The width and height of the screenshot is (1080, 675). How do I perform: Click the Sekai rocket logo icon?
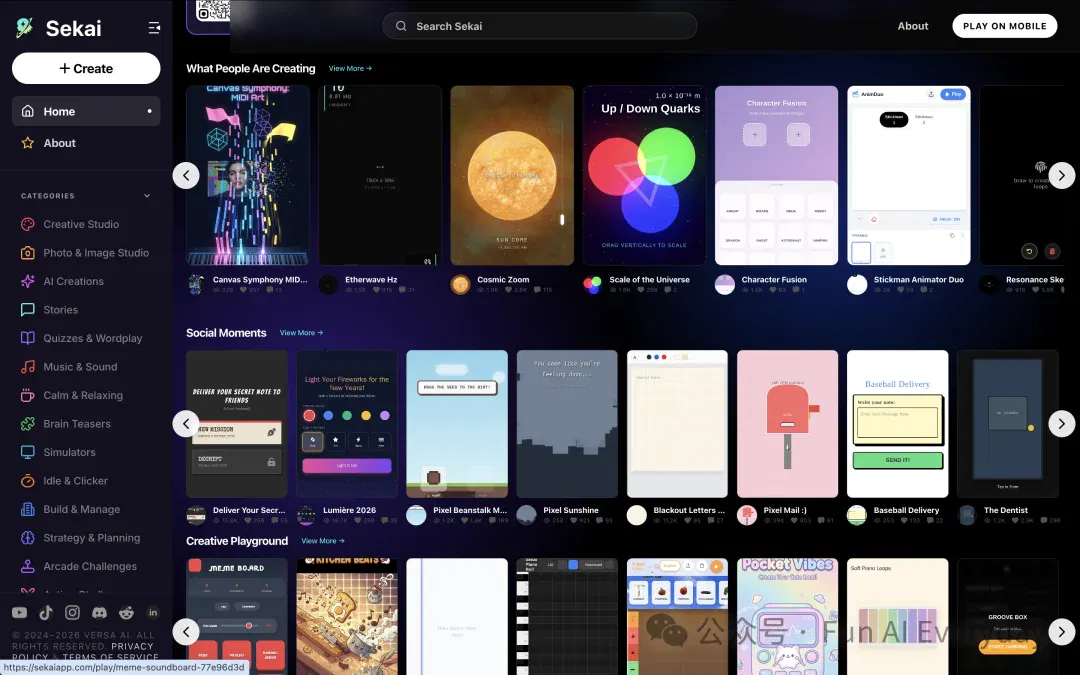25,28
